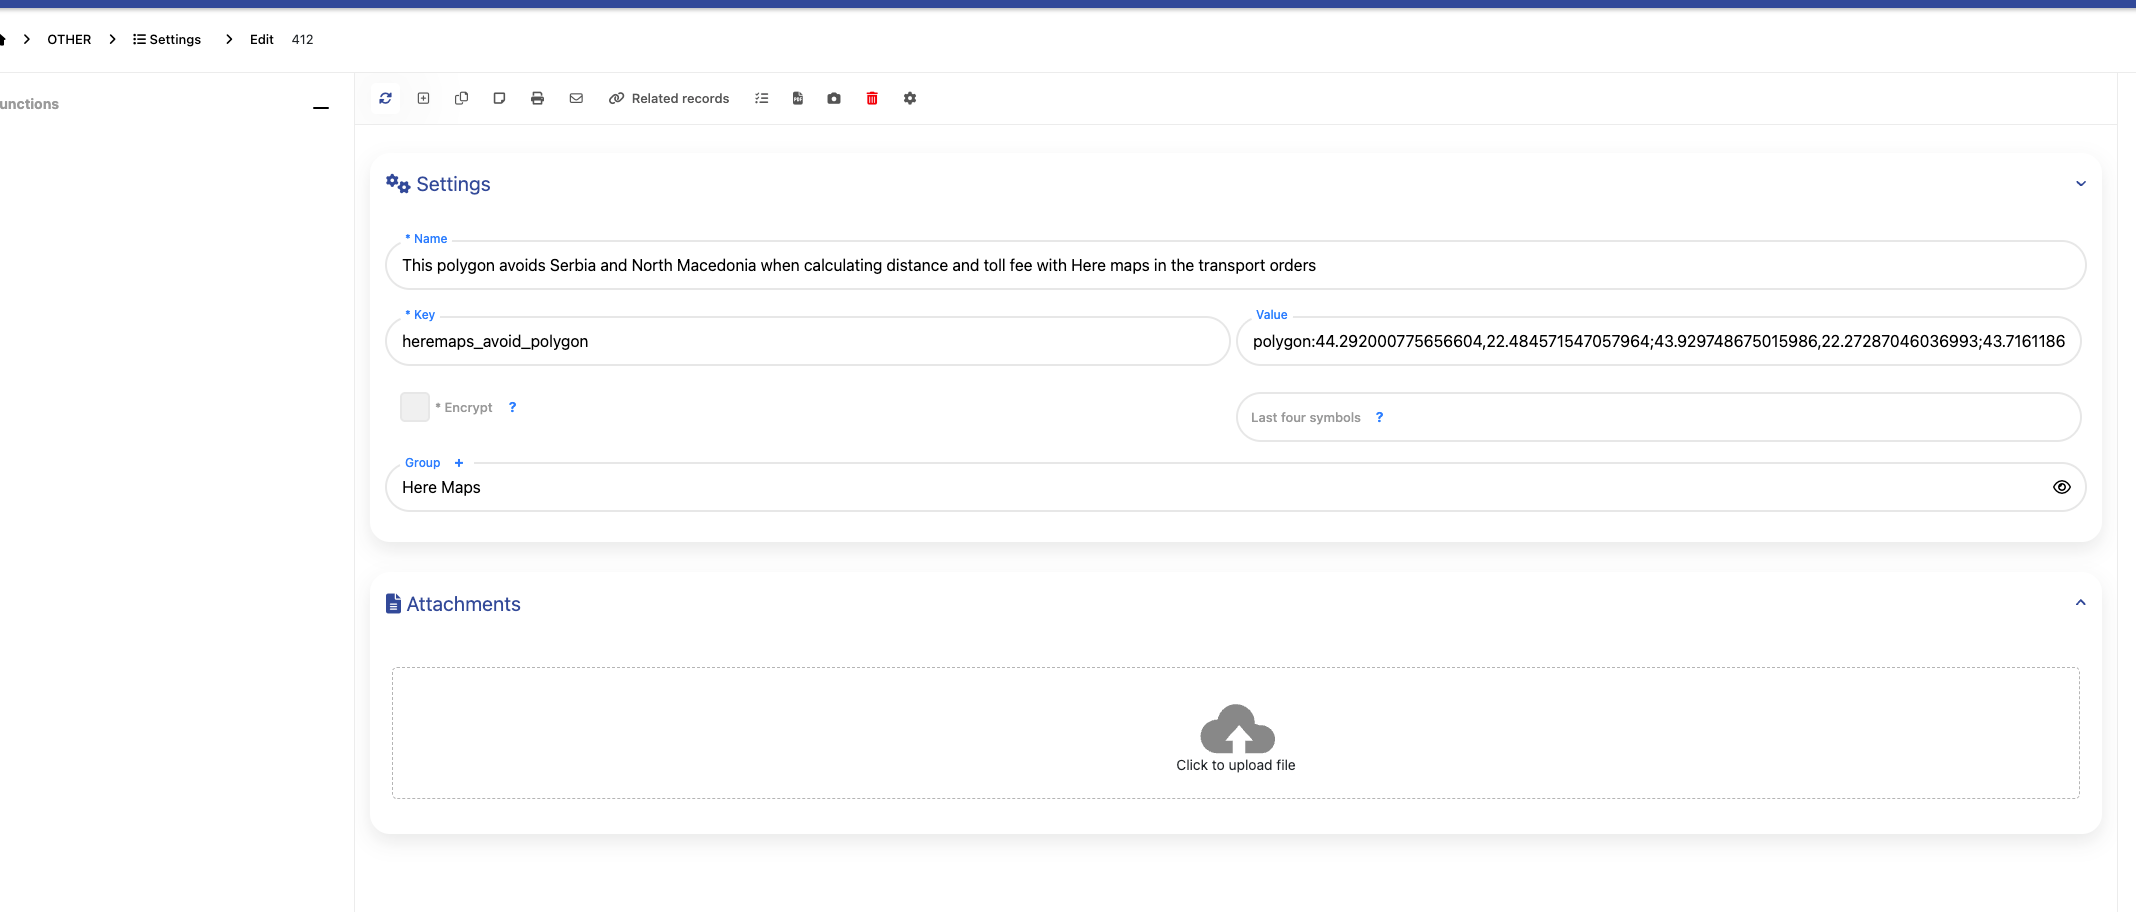This screenshot has height=912, width=2136.
Task: Toggle the Encrypt checkbox
Action: [415, 407]
